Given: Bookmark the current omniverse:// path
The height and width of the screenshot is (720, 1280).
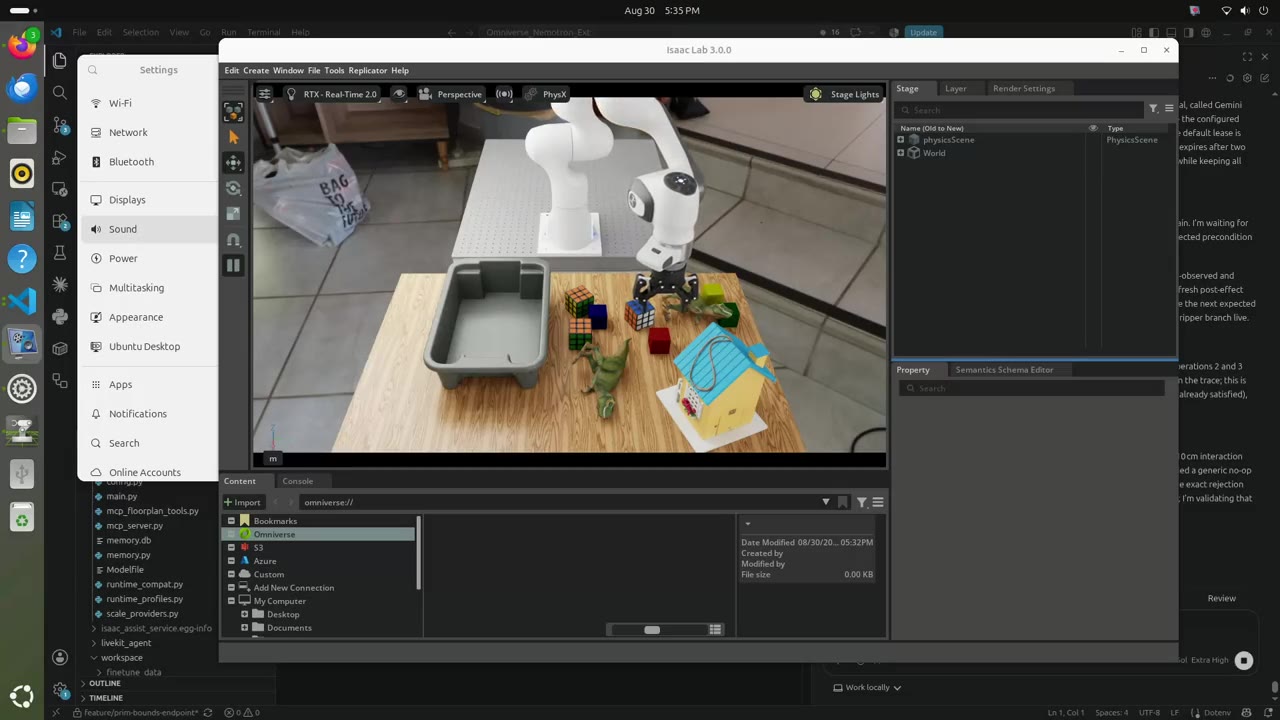Looking at the screenshot, I should point(843,502).
